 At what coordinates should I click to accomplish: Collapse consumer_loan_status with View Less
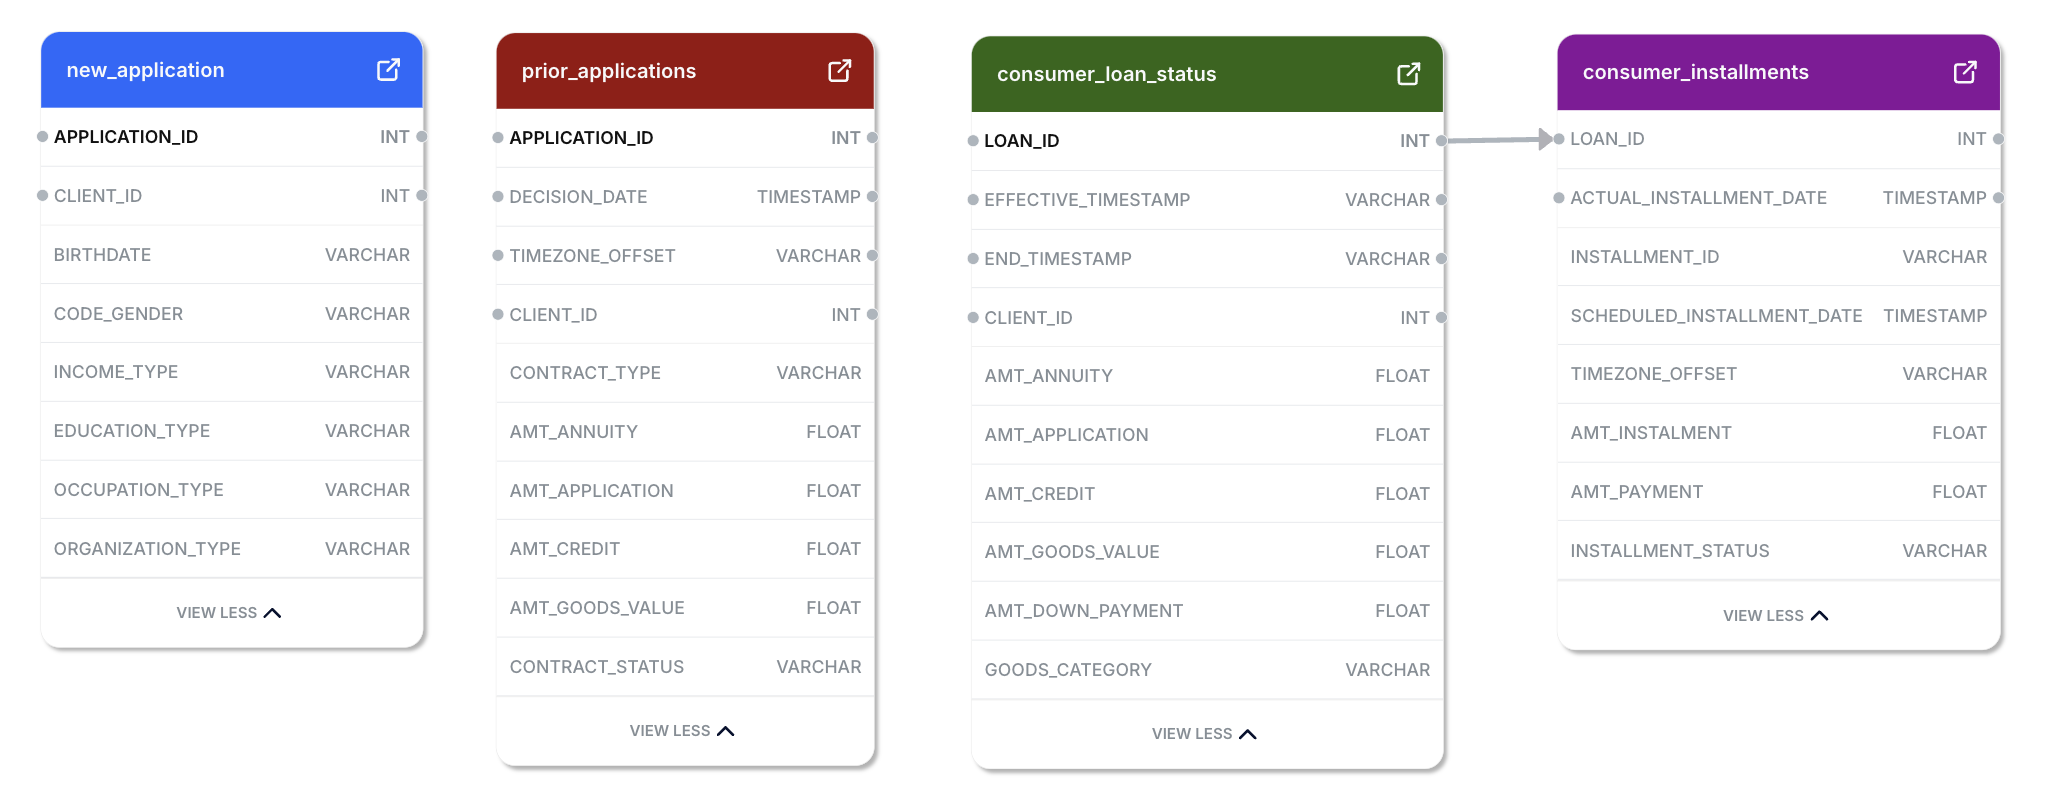click(1204, 734)
